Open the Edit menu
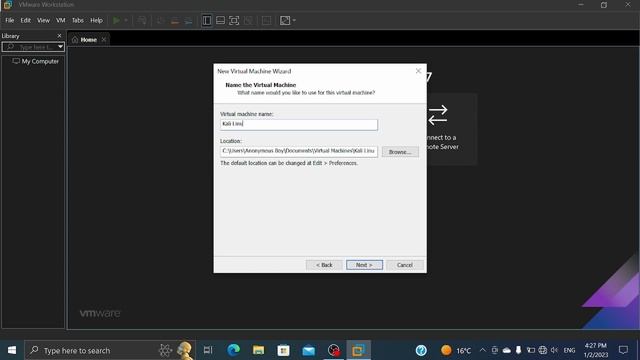This screenshot has height=360, width=640. click(x=25, y=20)
